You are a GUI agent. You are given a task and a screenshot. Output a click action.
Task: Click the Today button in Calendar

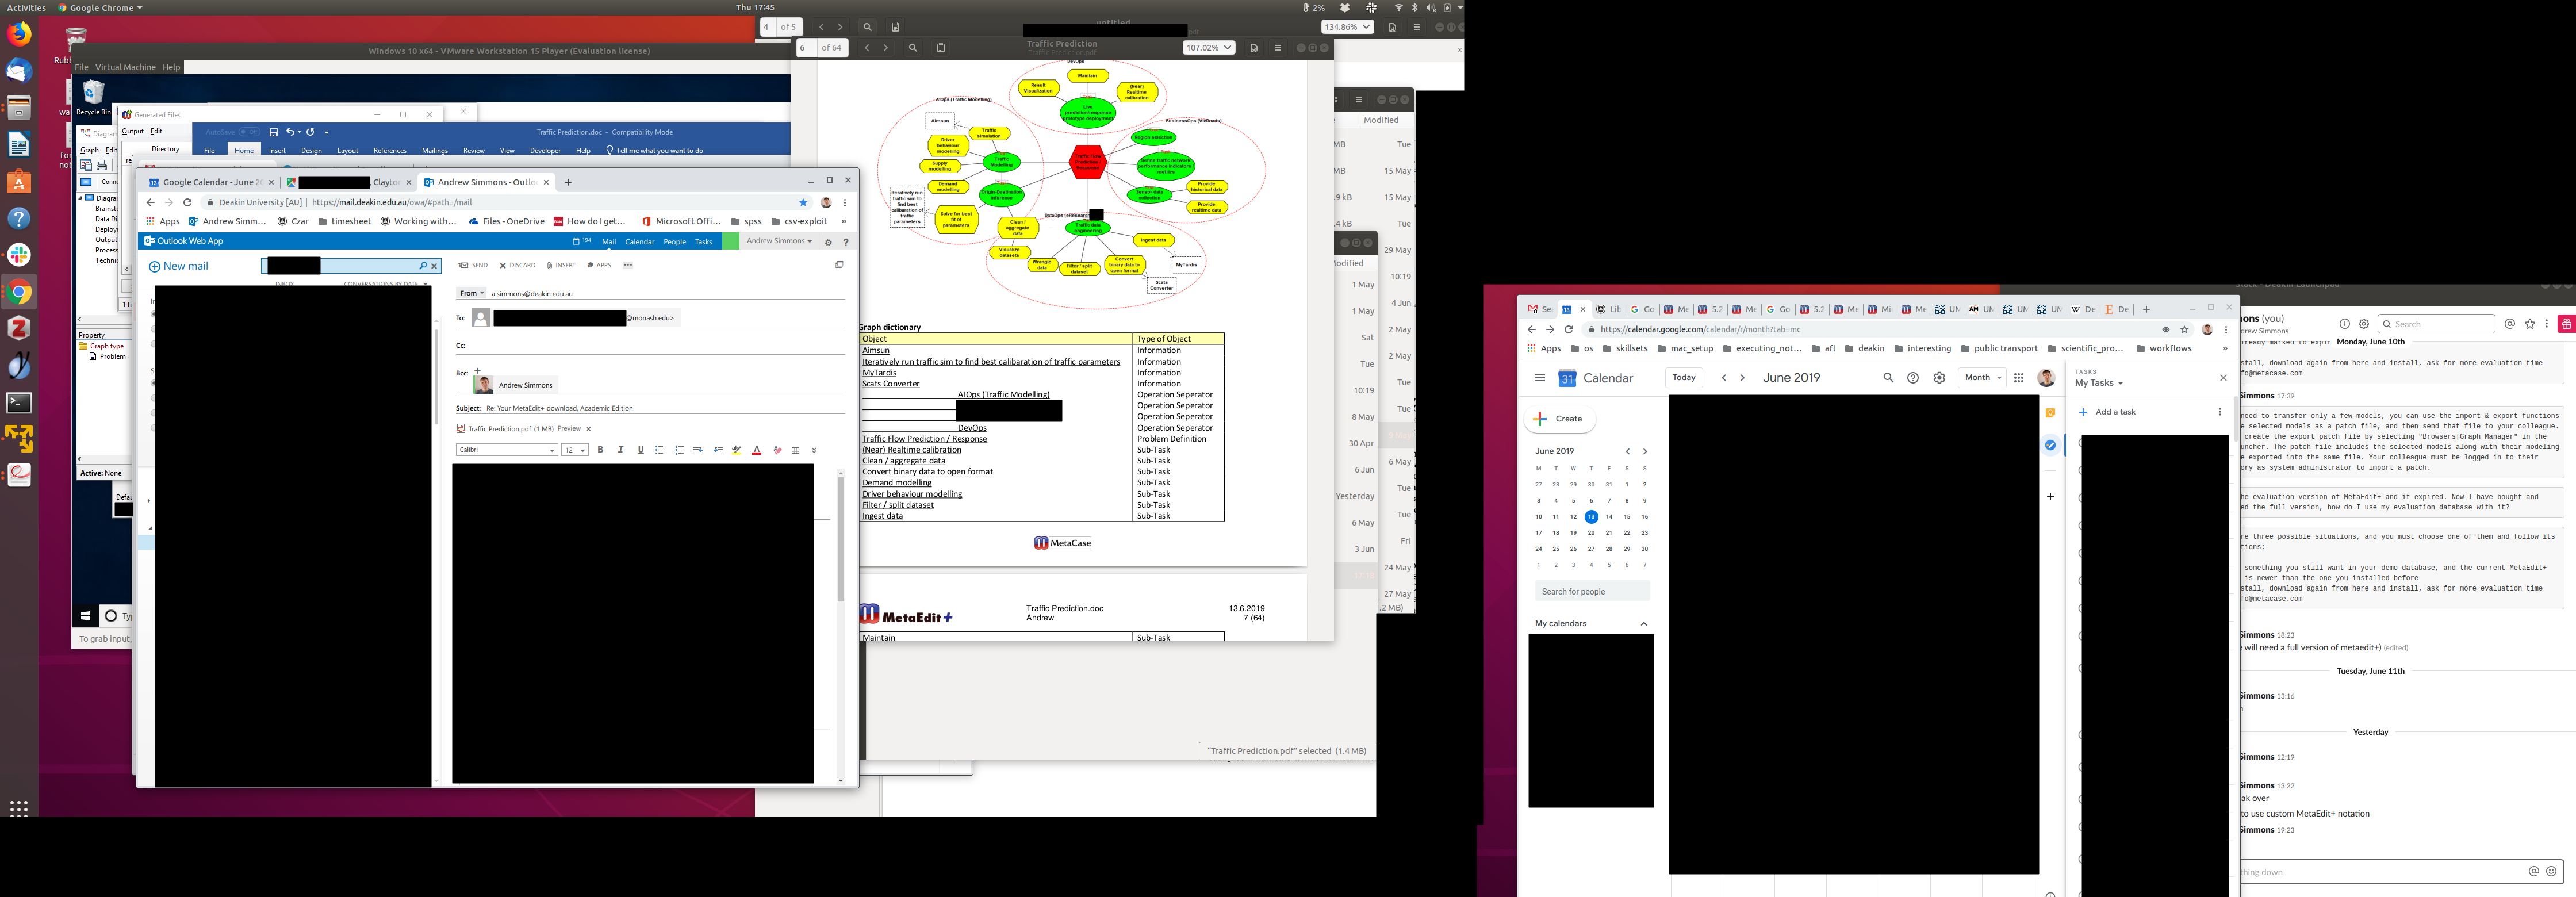coord(1684,378)
